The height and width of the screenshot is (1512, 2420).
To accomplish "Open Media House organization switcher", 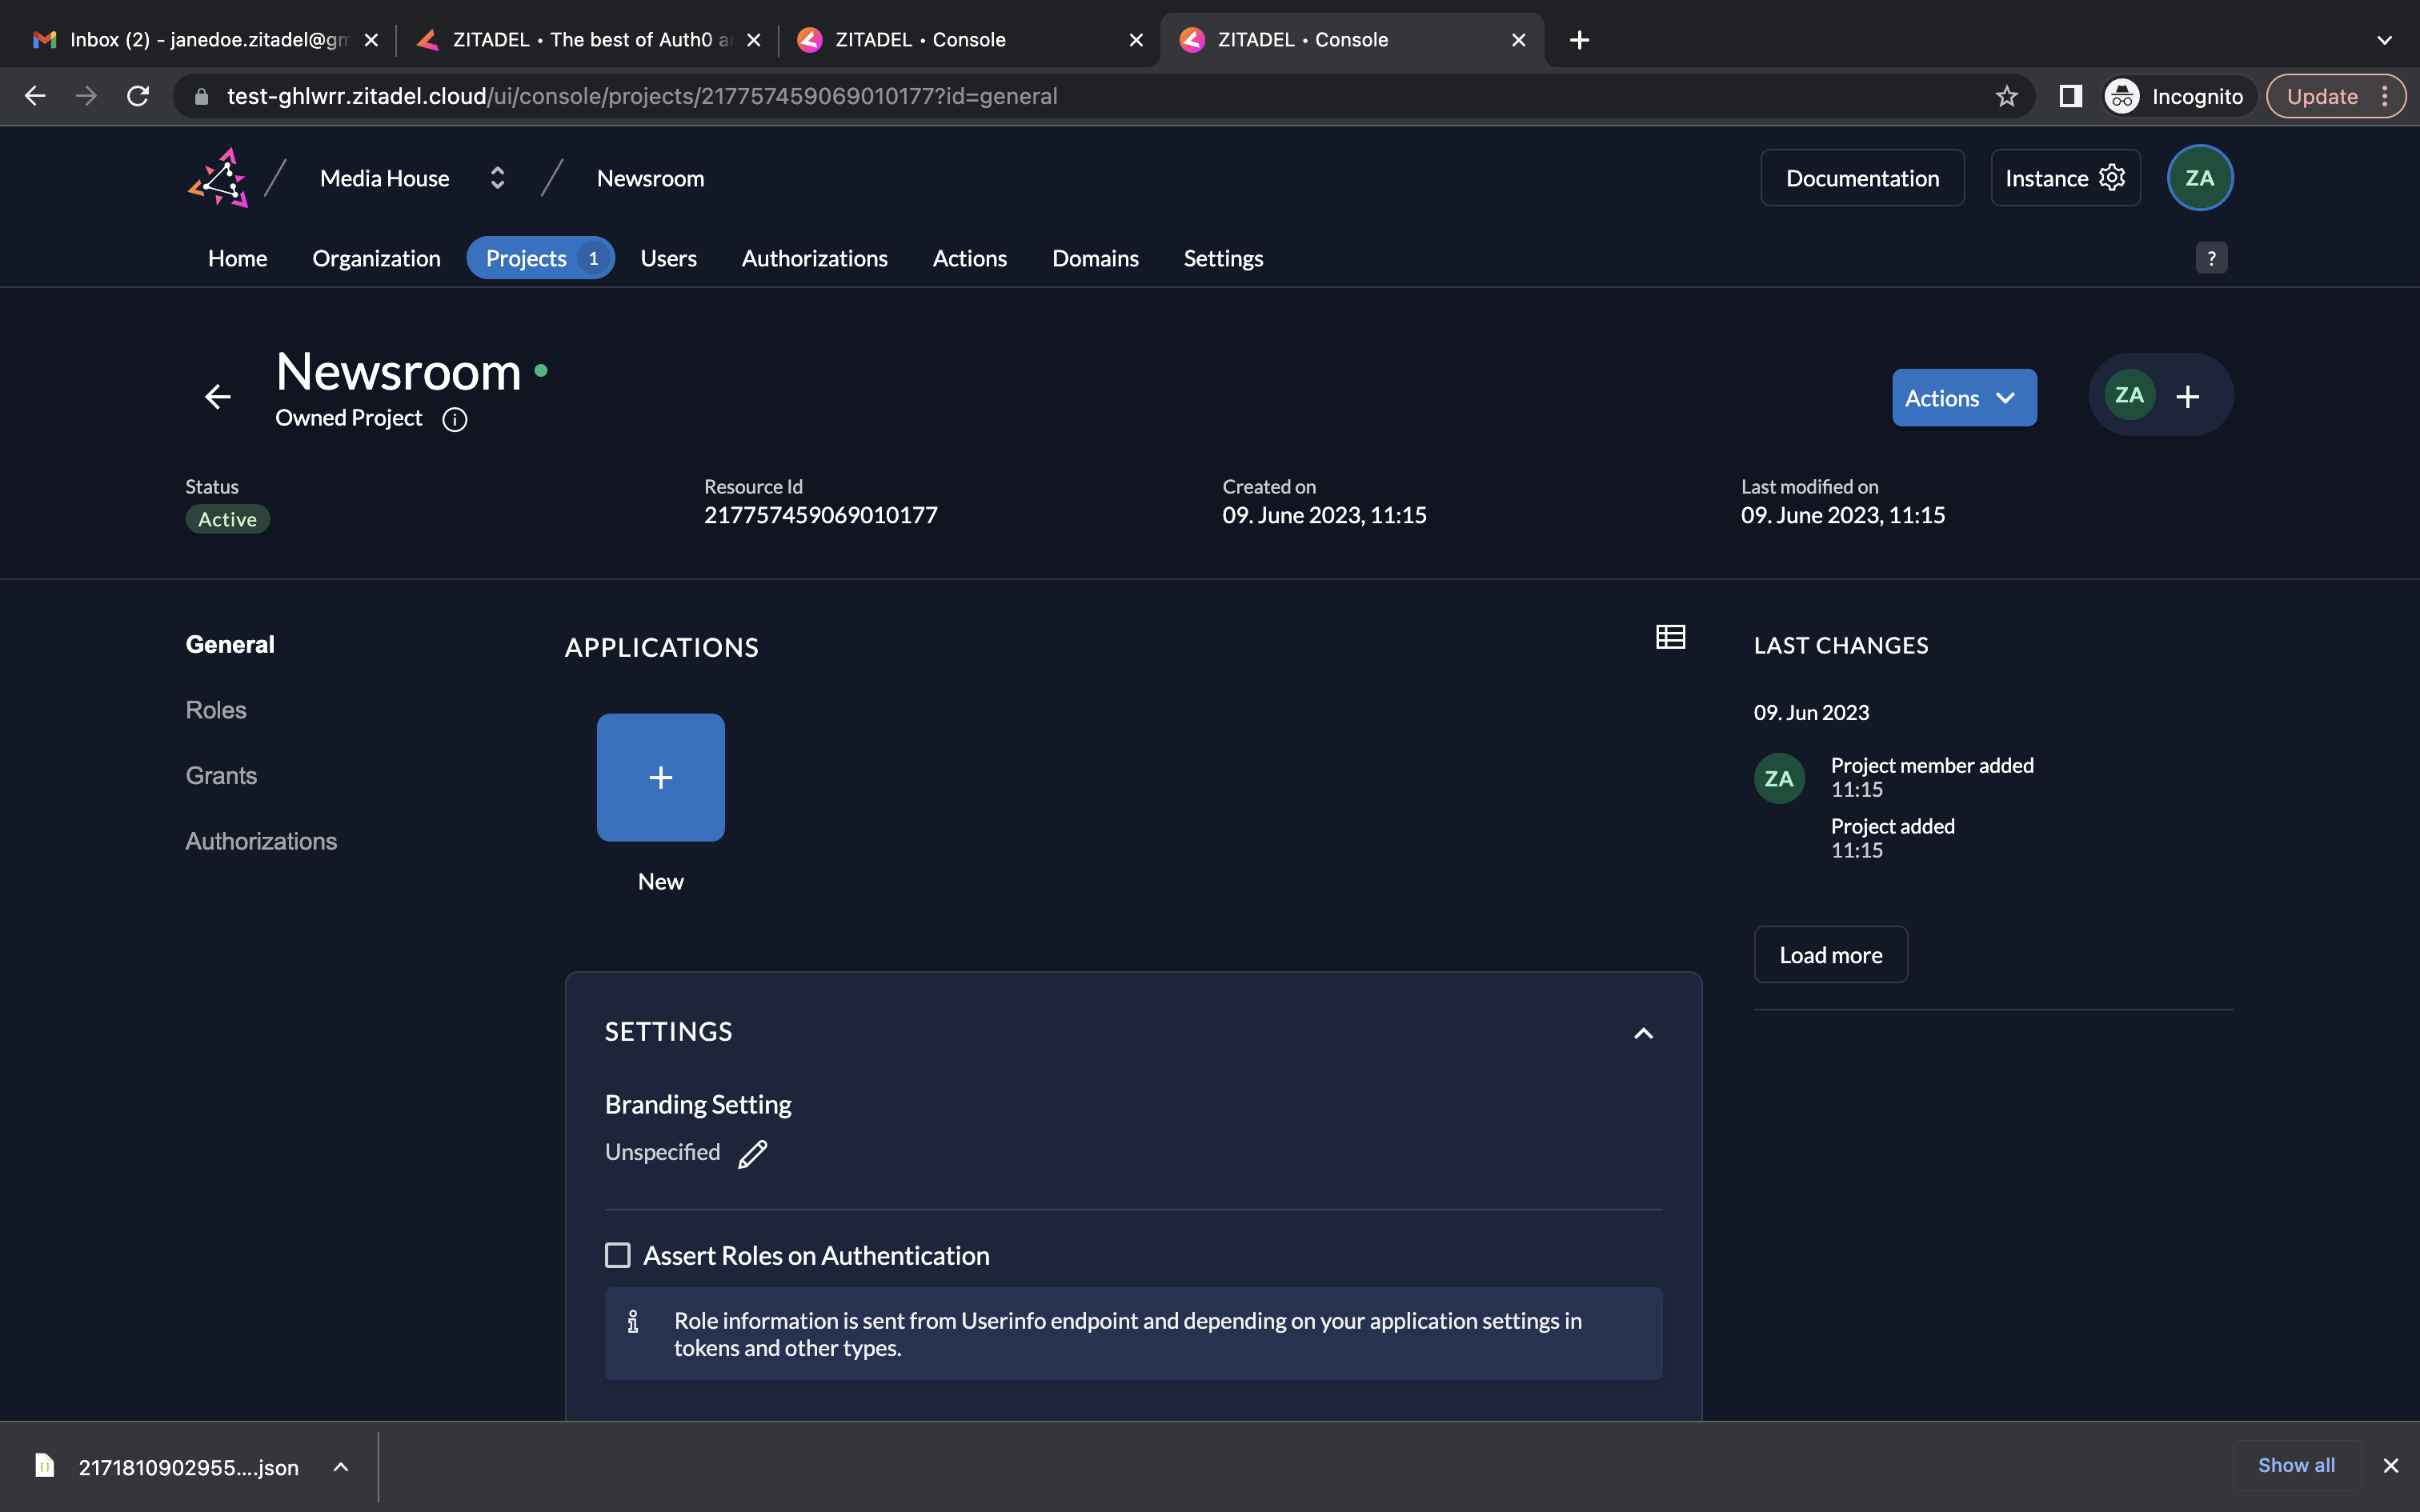I will [497, 178].
